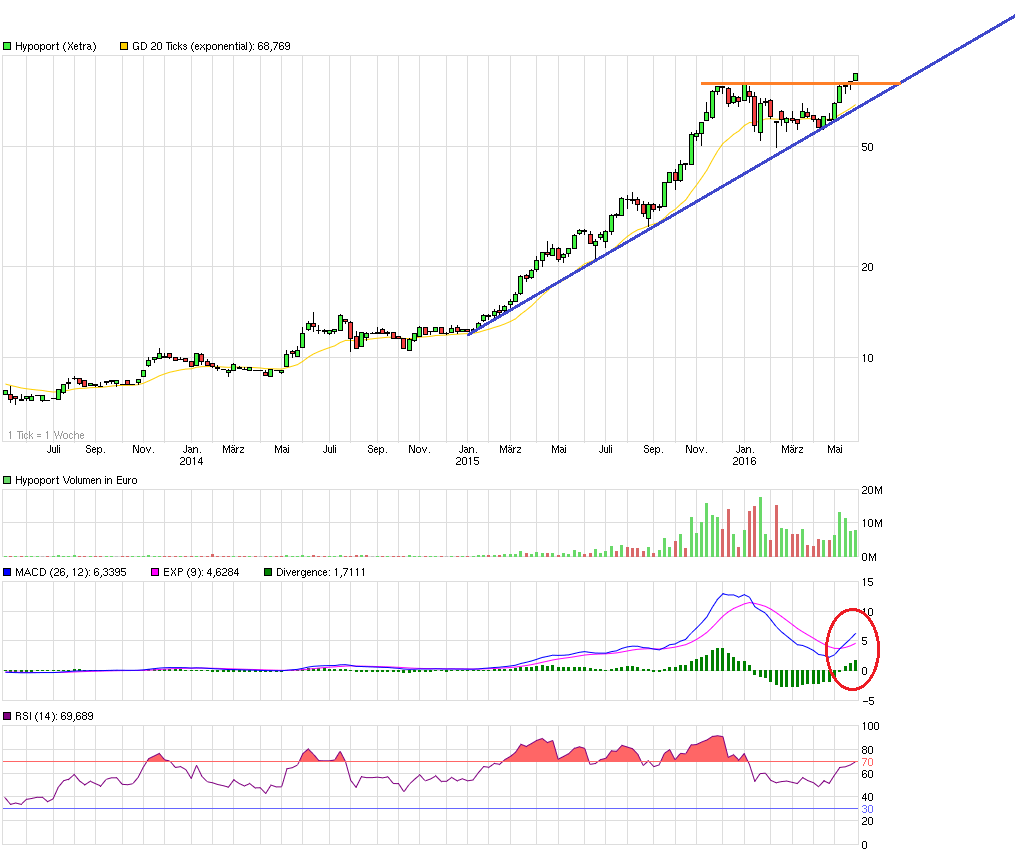Click the green Hypoport Volumen legend swatch
Image resolution: width=1015 pixels, height=854 pixels.
[x=7, y=480]
